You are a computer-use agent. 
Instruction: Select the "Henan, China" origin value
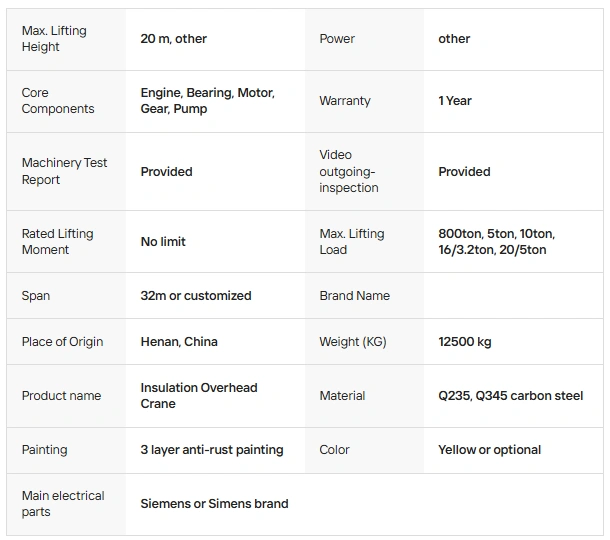pyautogui.click(x=179, y=342)
